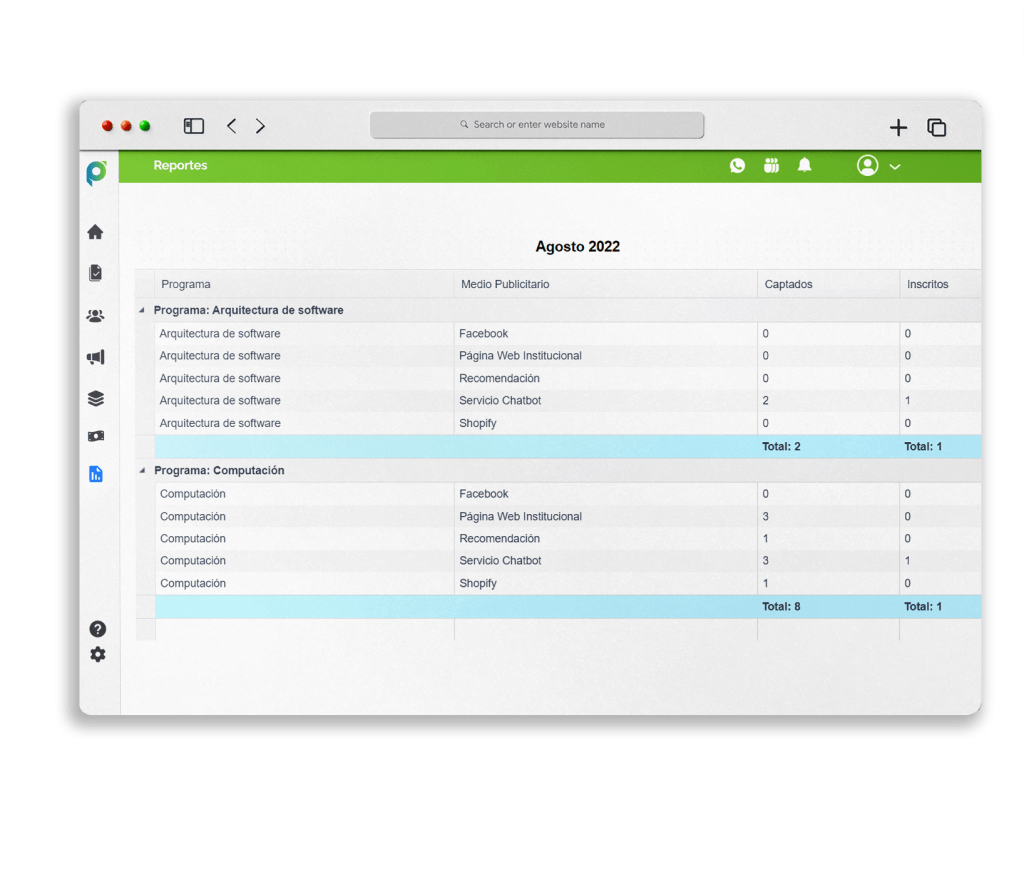1024x886 pixels.
Task: Click Total: 8 captados summary
Action: [x=781, y=607]
